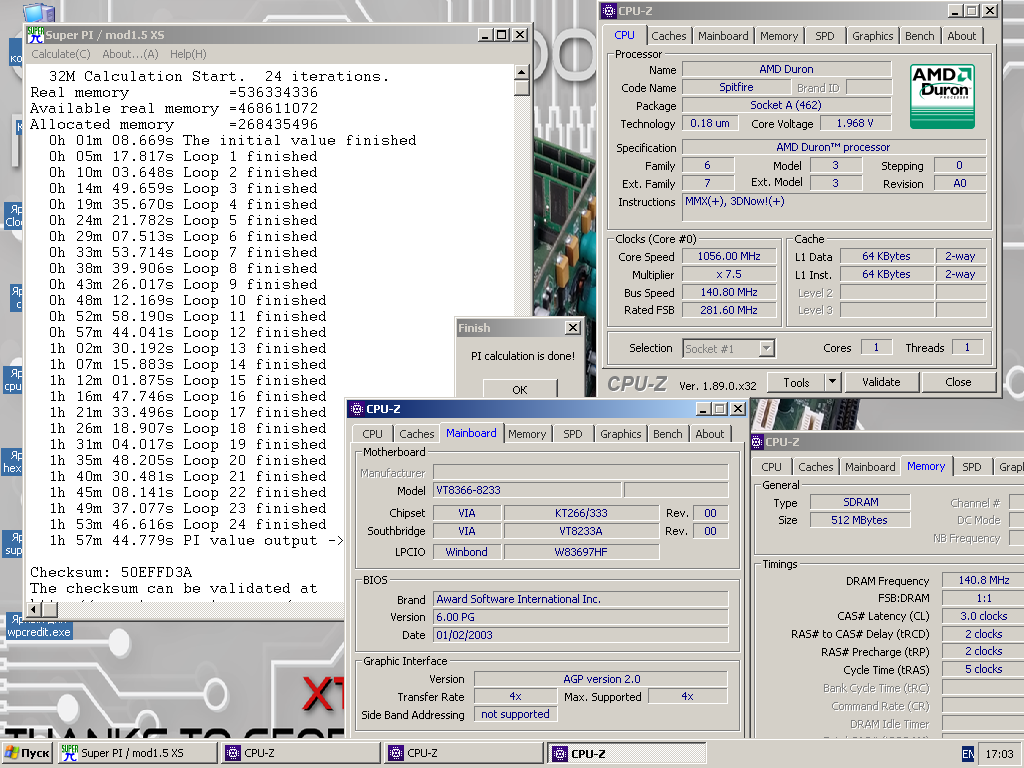Click CPU-Z icon in Memory window title bar

click(757, 442)
